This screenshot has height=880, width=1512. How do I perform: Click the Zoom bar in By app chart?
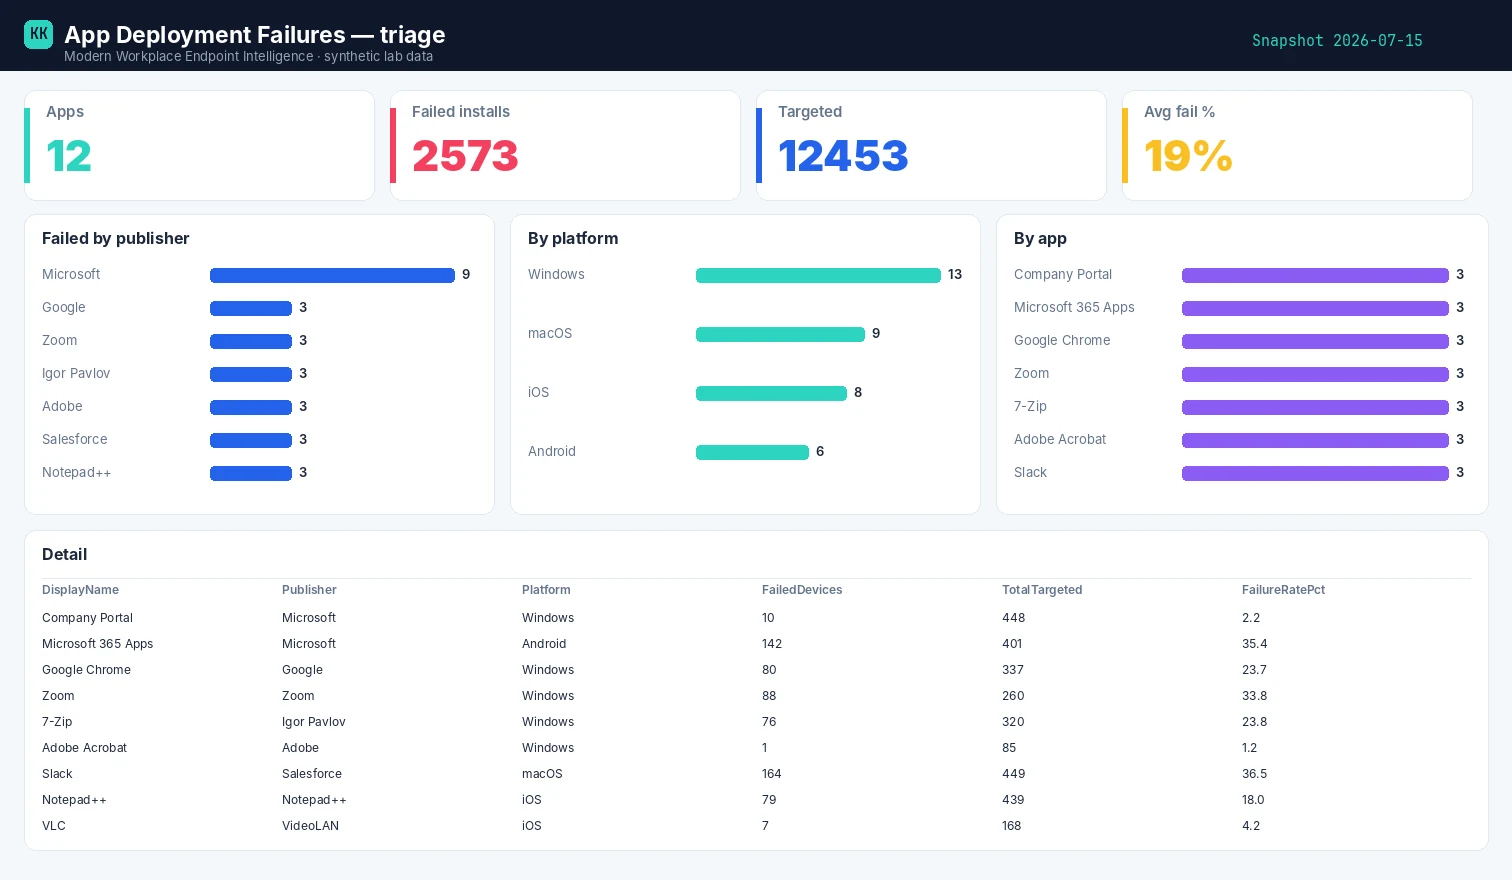[1315, 374]
